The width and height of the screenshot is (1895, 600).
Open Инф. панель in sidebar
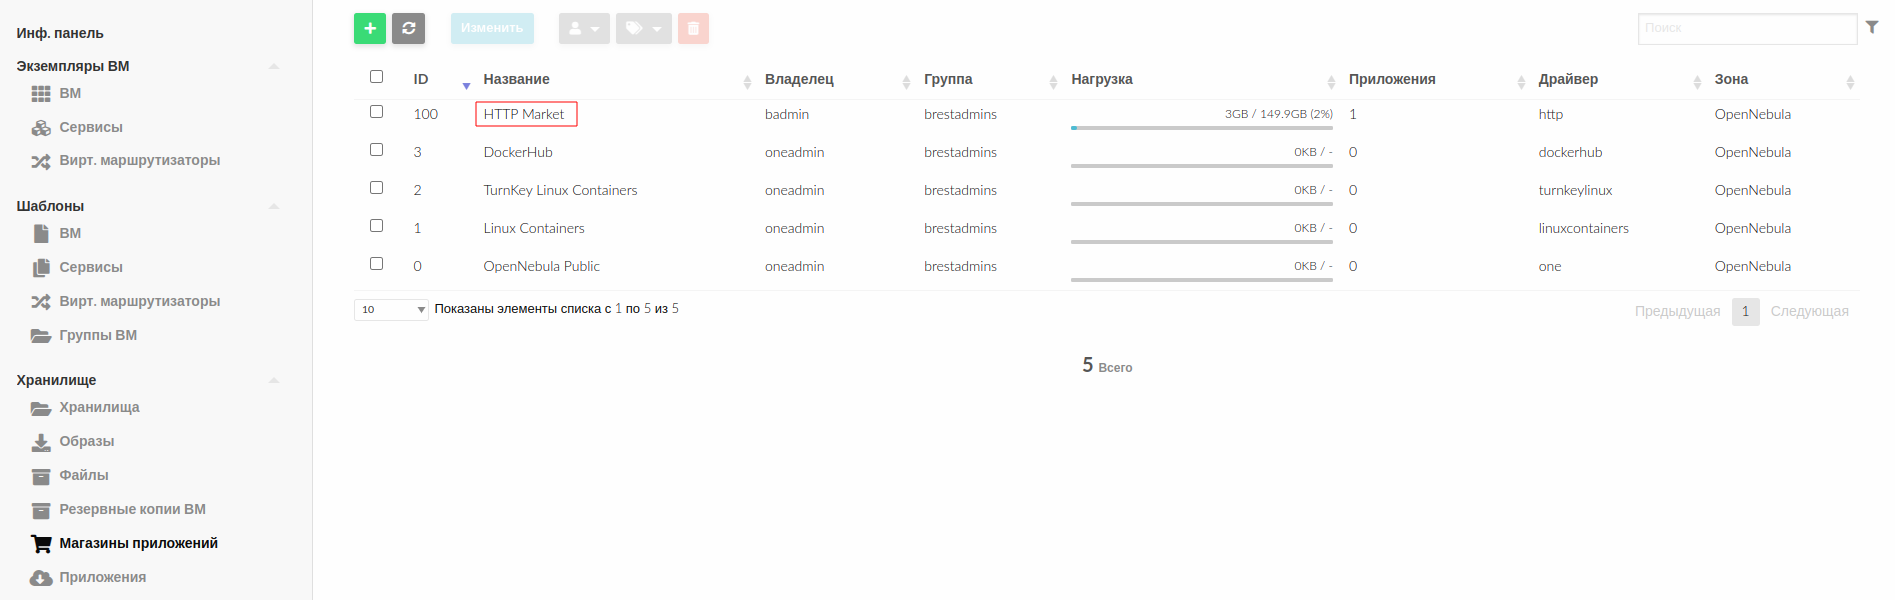point(60,33)
